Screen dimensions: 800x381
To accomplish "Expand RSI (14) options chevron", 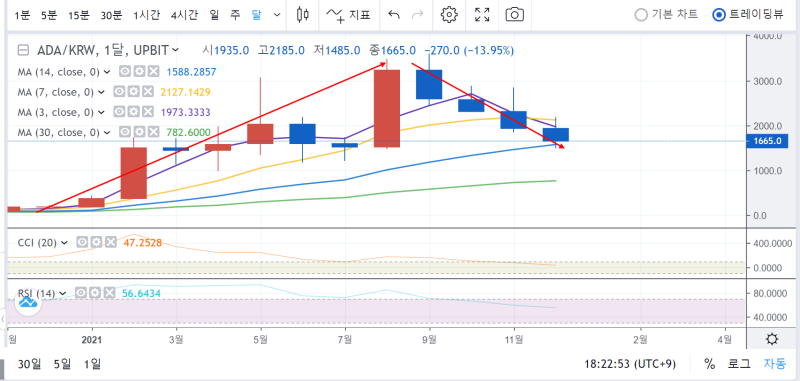I will pyautogui.click(x=62, y=293).
